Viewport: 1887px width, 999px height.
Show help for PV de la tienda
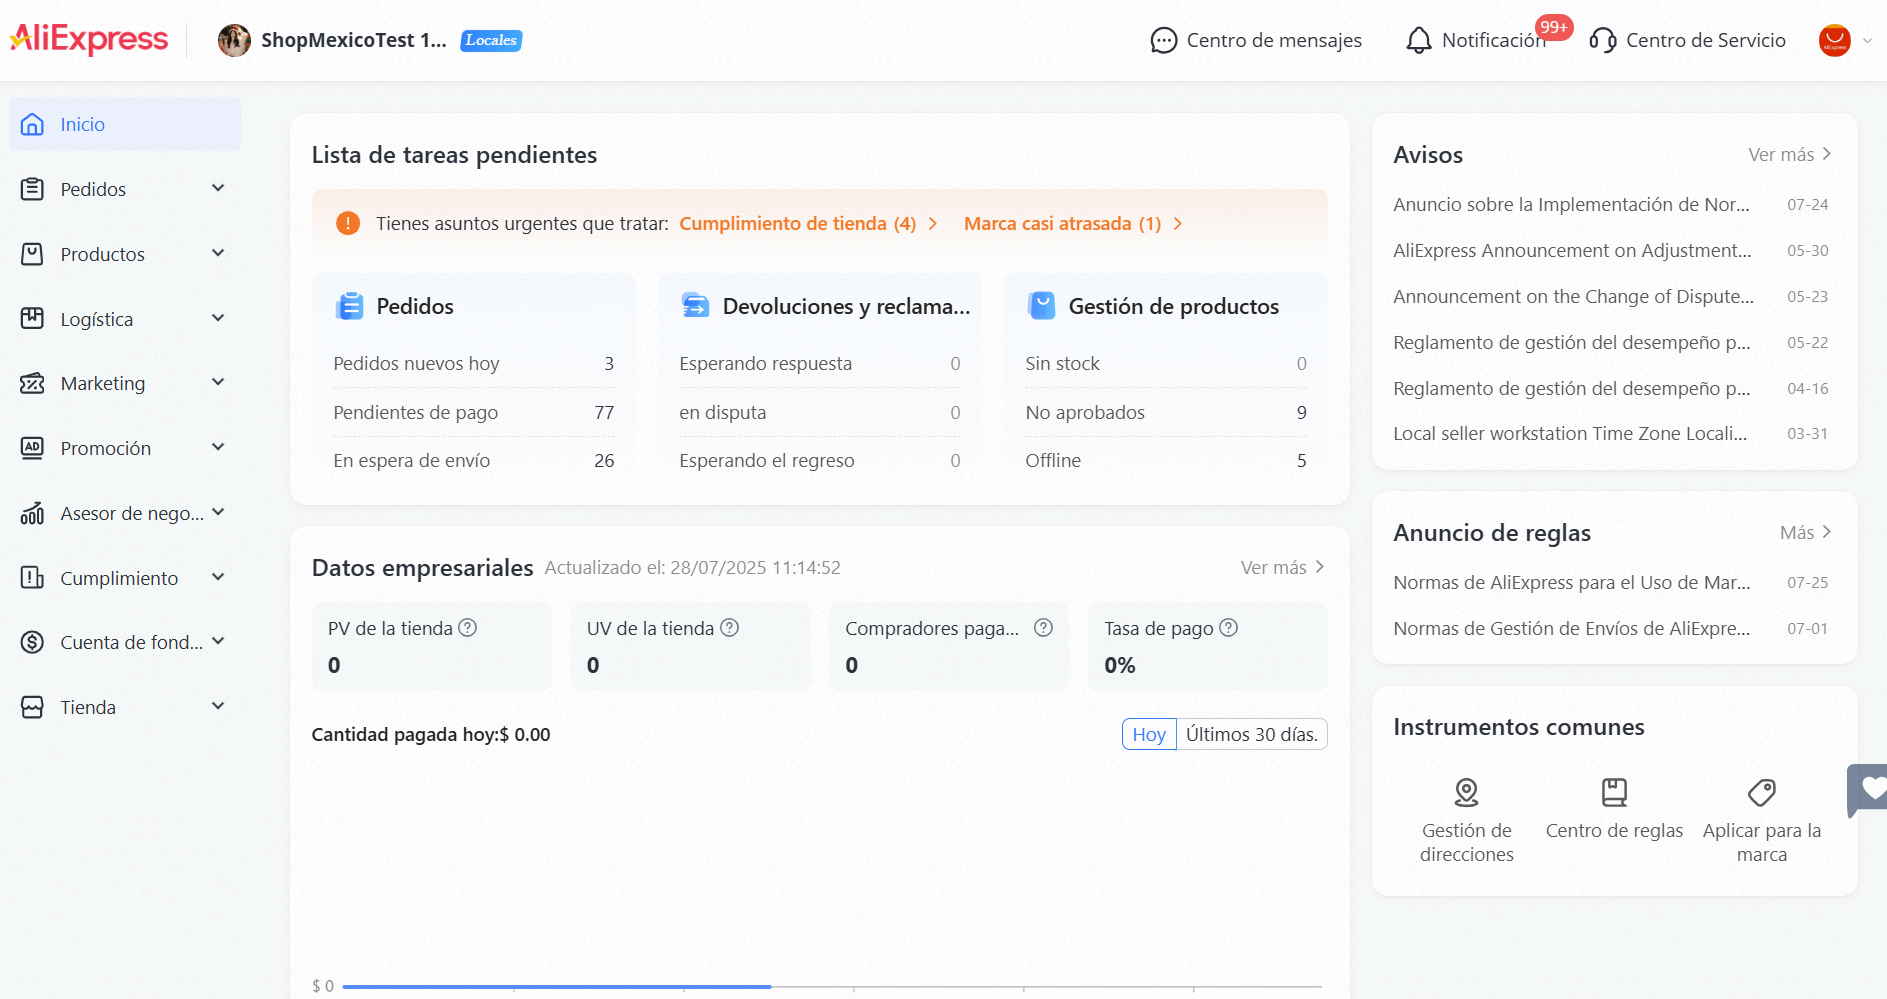[467, 627]
